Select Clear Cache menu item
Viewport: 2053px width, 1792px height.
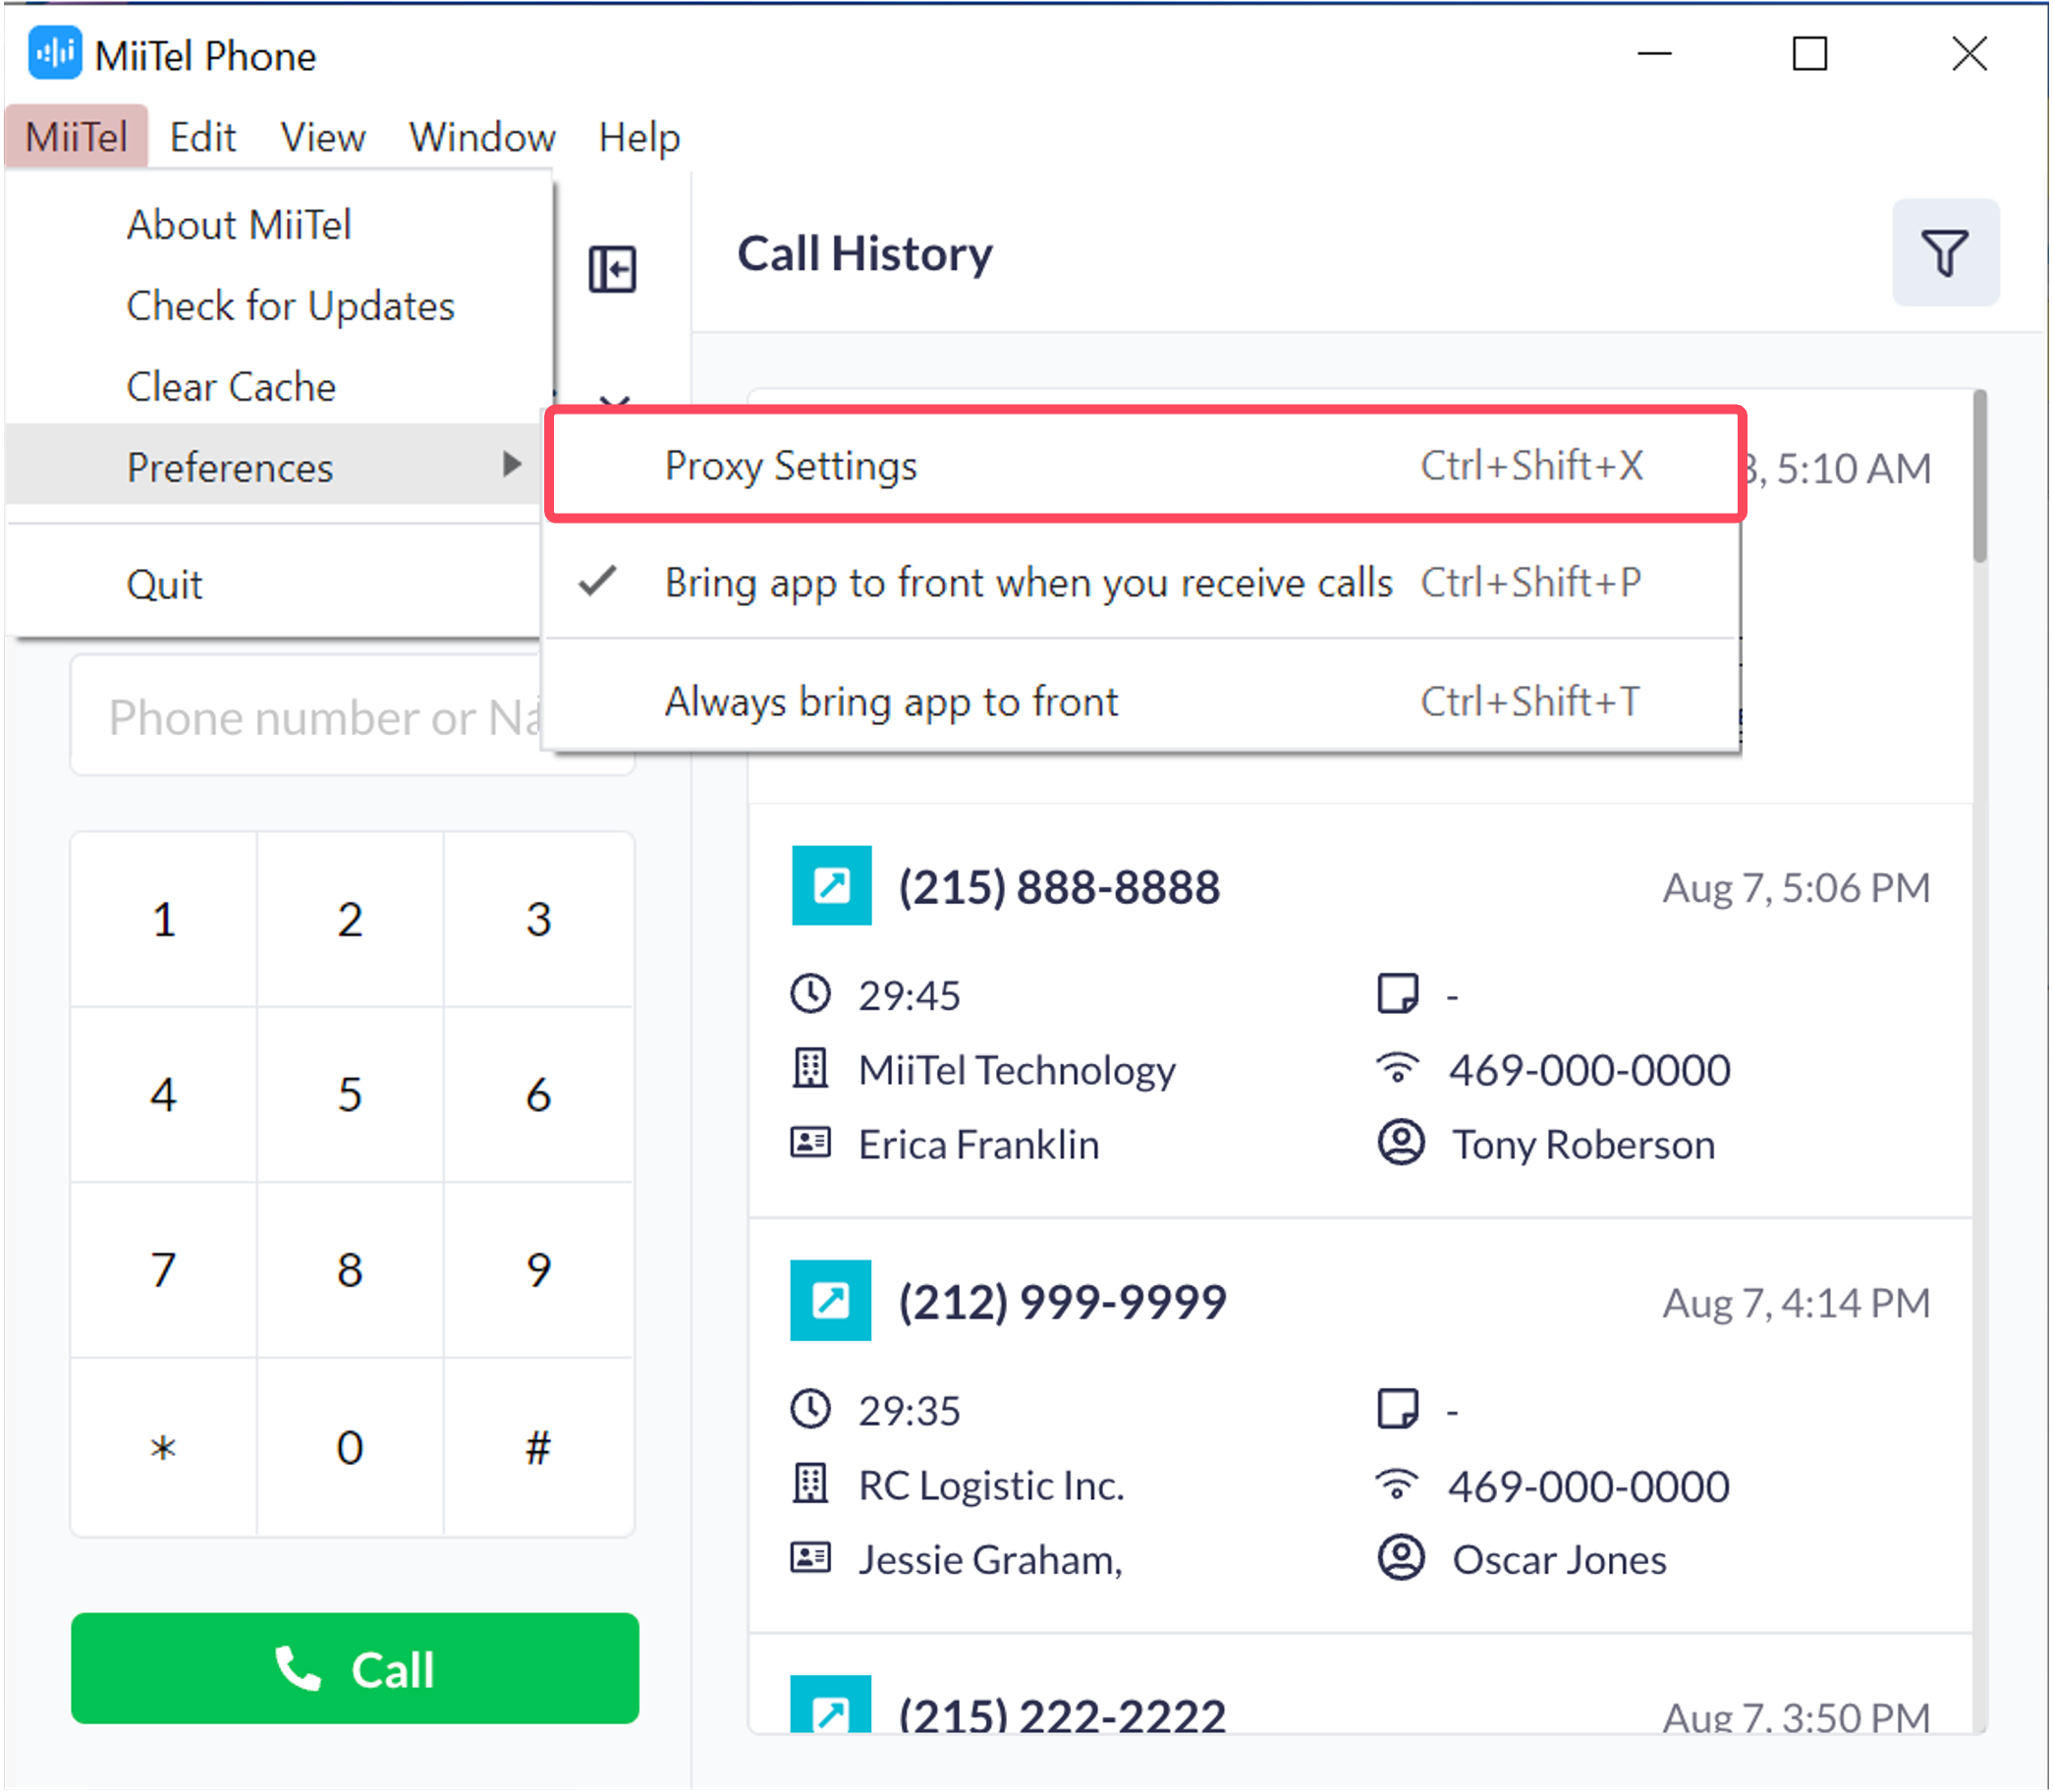pyautogui.click(x=280, y=387)
